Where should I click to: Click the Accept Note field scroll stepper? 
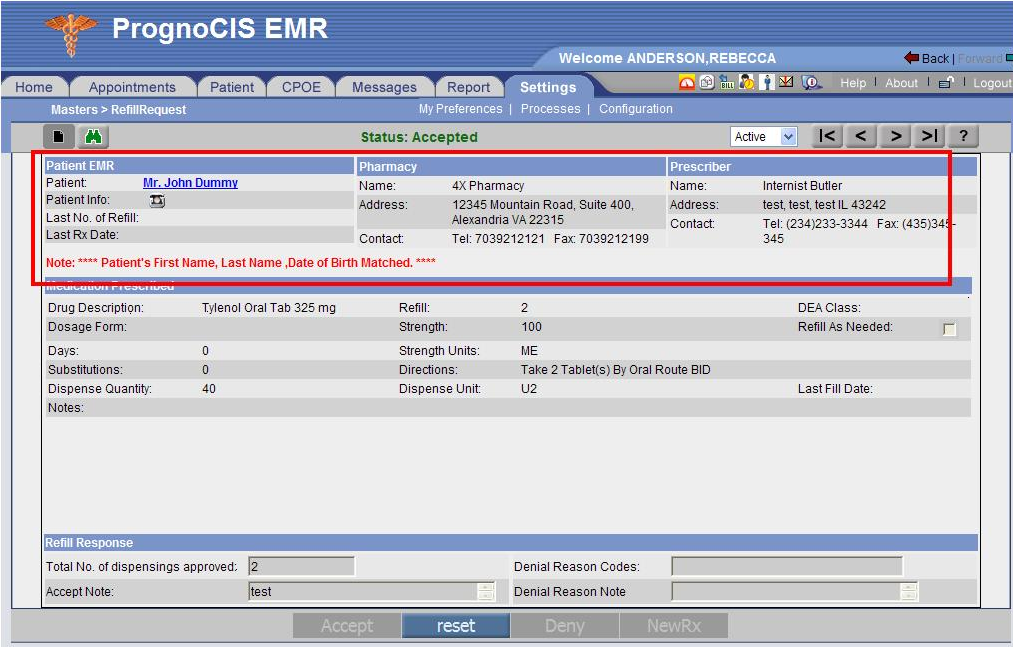pos(486,591)
